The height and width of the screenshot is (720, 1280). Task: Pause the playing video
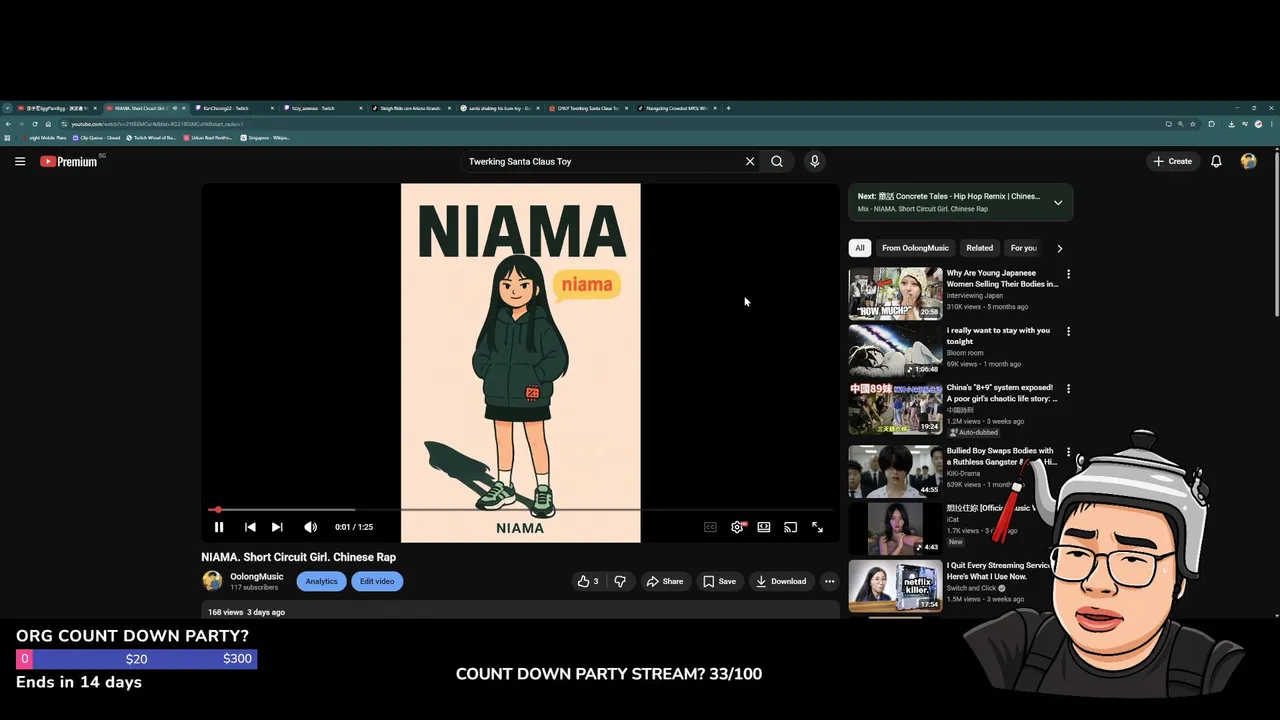click(x=219, y=527)
